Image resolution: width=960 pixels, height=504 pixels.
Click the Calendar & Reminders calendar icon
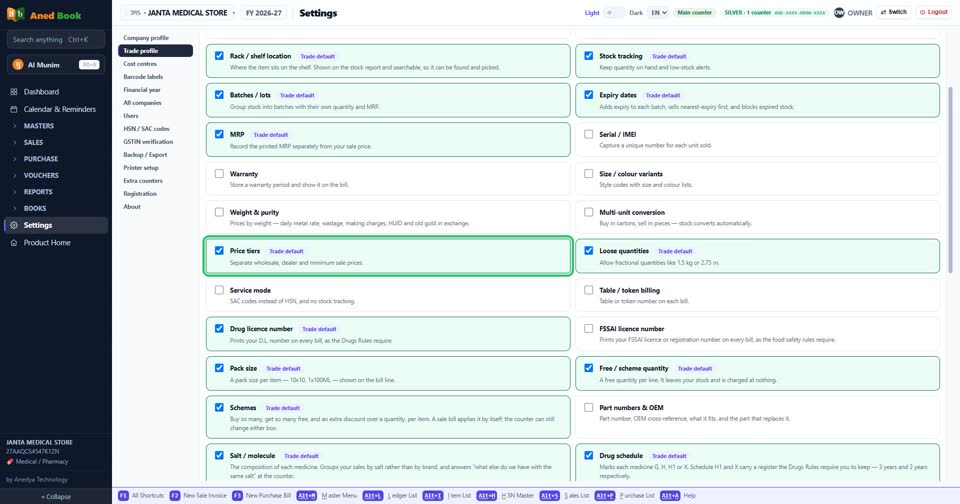pos(13,109)
